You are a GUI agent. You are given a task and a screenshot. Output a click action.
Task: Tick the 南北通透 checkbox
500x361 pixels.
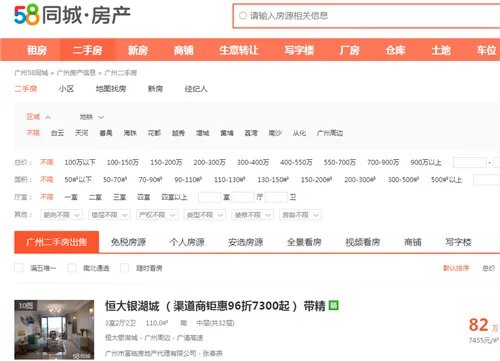point(71,268)
